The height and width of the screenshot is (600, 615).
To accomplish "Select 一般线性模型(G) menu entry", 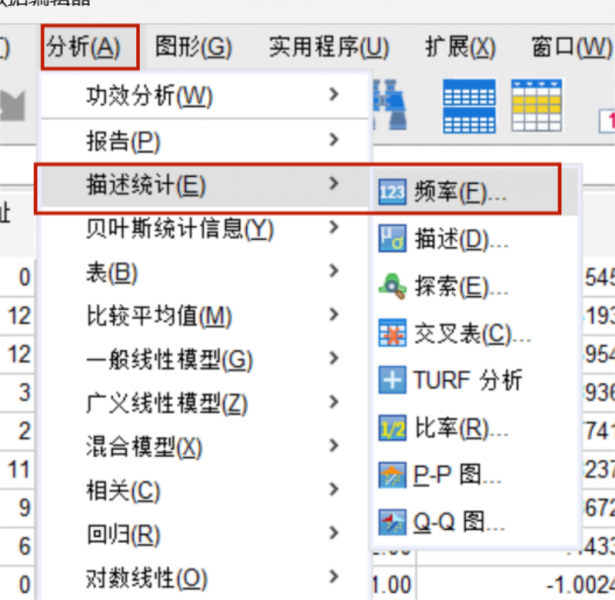I will pyautogui.click(x=205, y=359).
